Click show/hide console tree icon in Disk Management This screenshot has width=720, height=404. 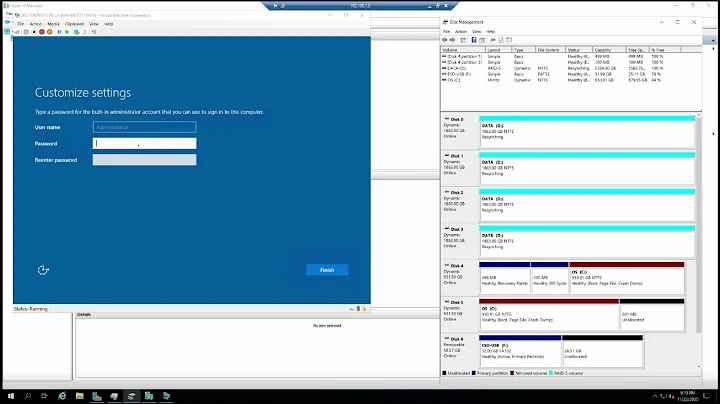click(x=463, y=40)
